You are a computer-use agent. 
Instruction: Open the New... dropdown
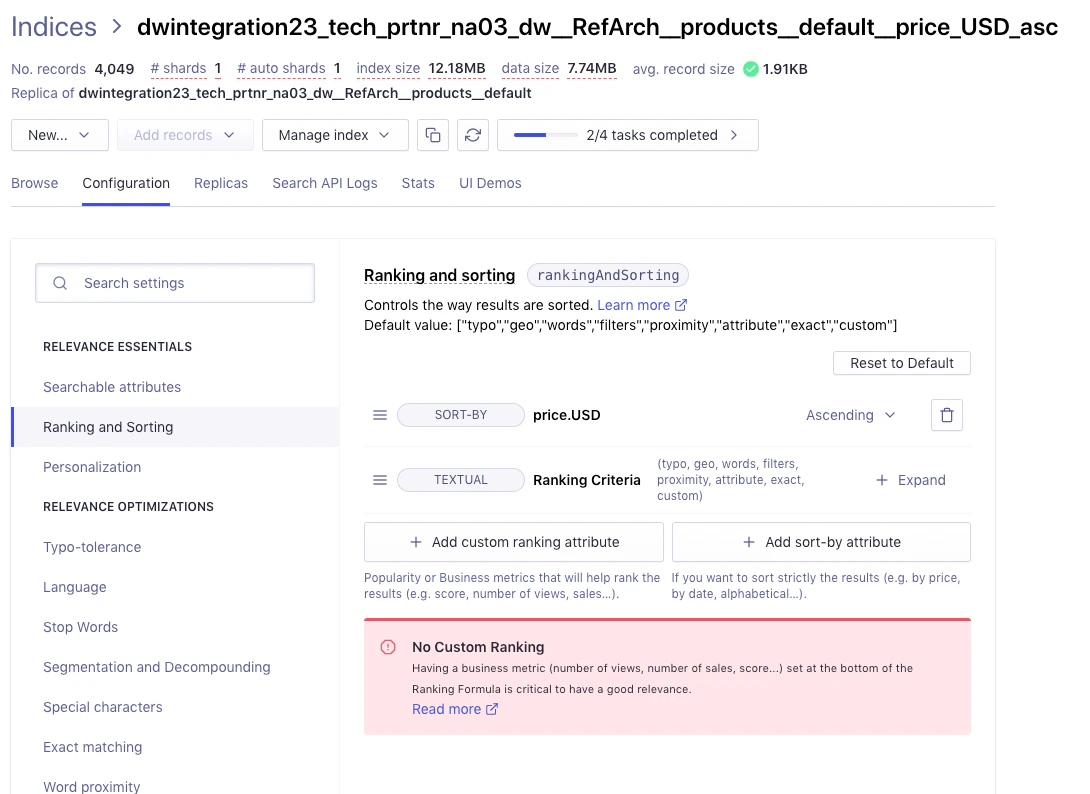(x=59, y=134)
